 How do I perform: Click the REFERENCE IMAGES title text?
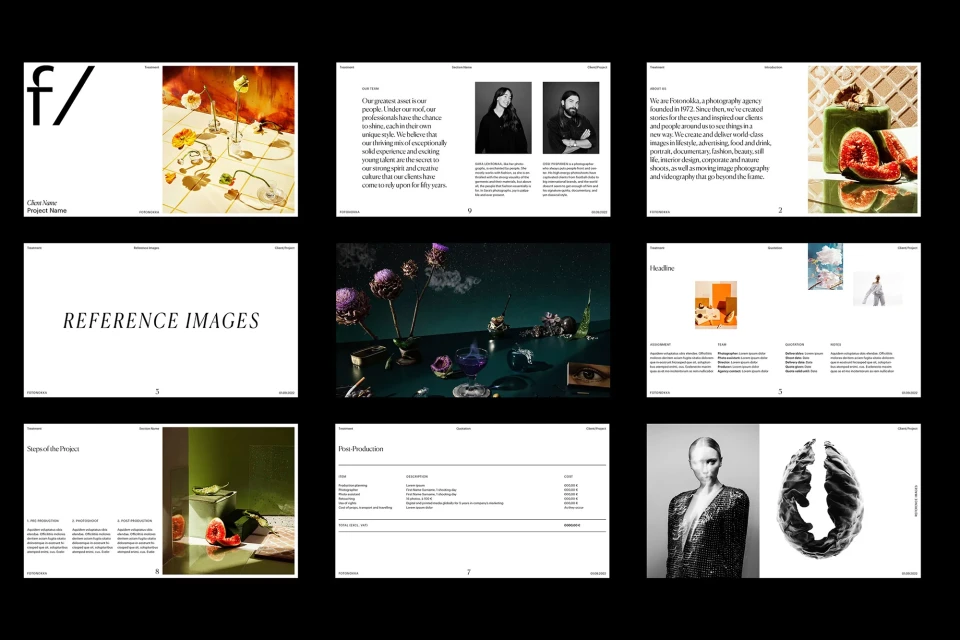point(161,321)
